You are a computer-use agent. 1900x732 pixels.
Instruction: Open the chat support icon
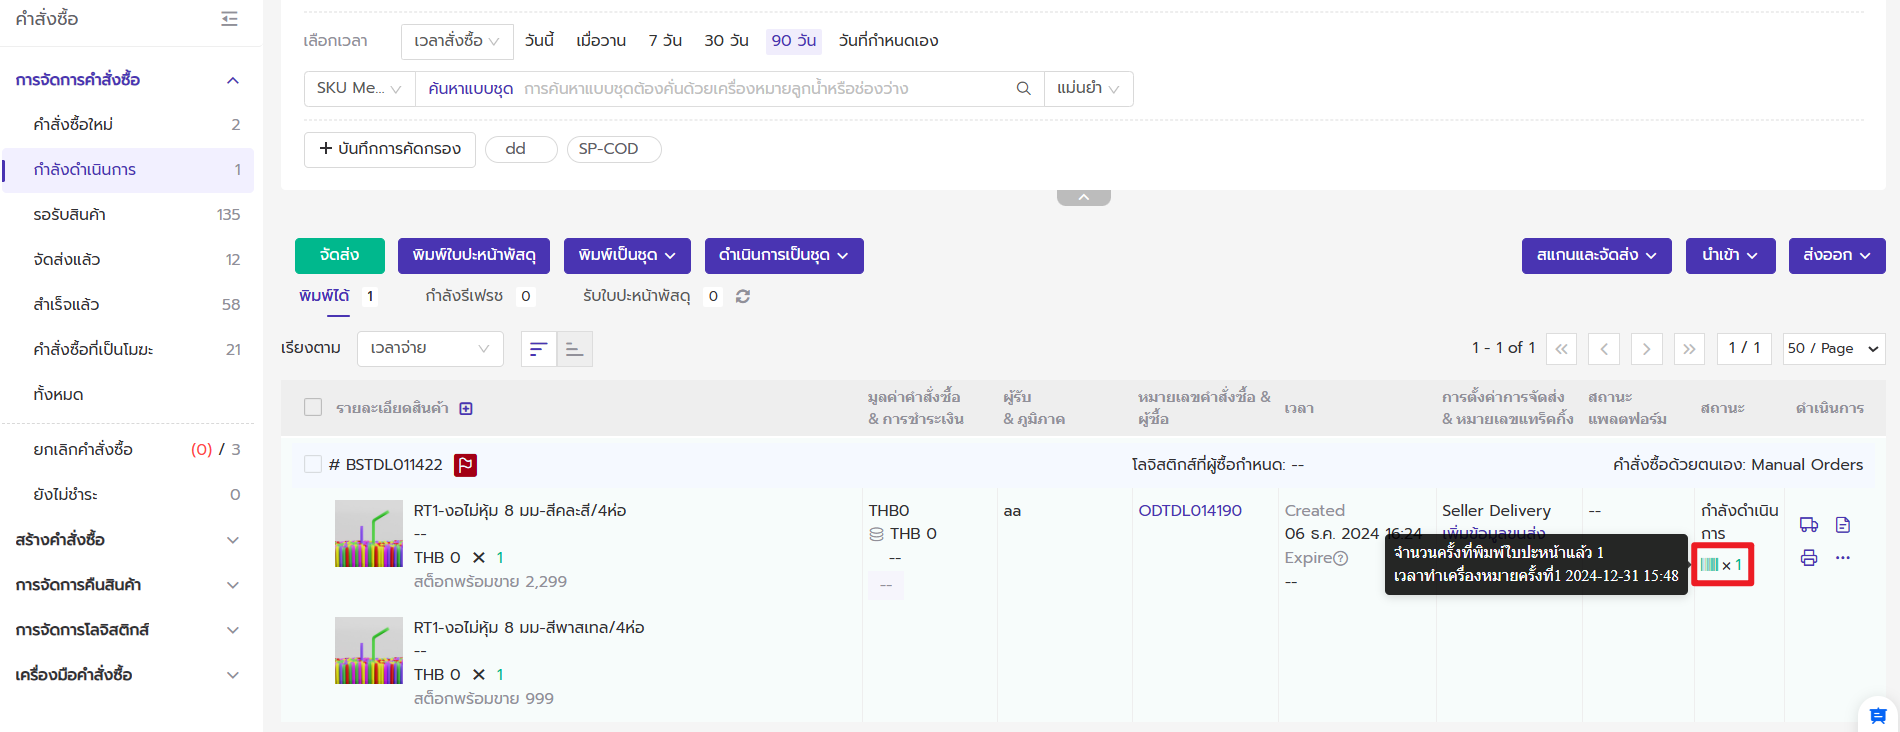(x=1877, y=715)
